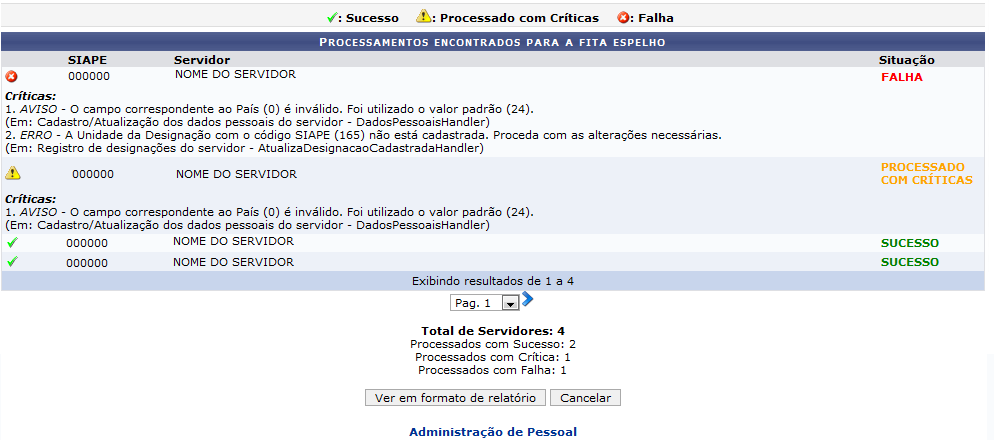Click the red failure icon in first row
Image resolution: width=994 pixels, height=440 pixels.
(11, 77)
